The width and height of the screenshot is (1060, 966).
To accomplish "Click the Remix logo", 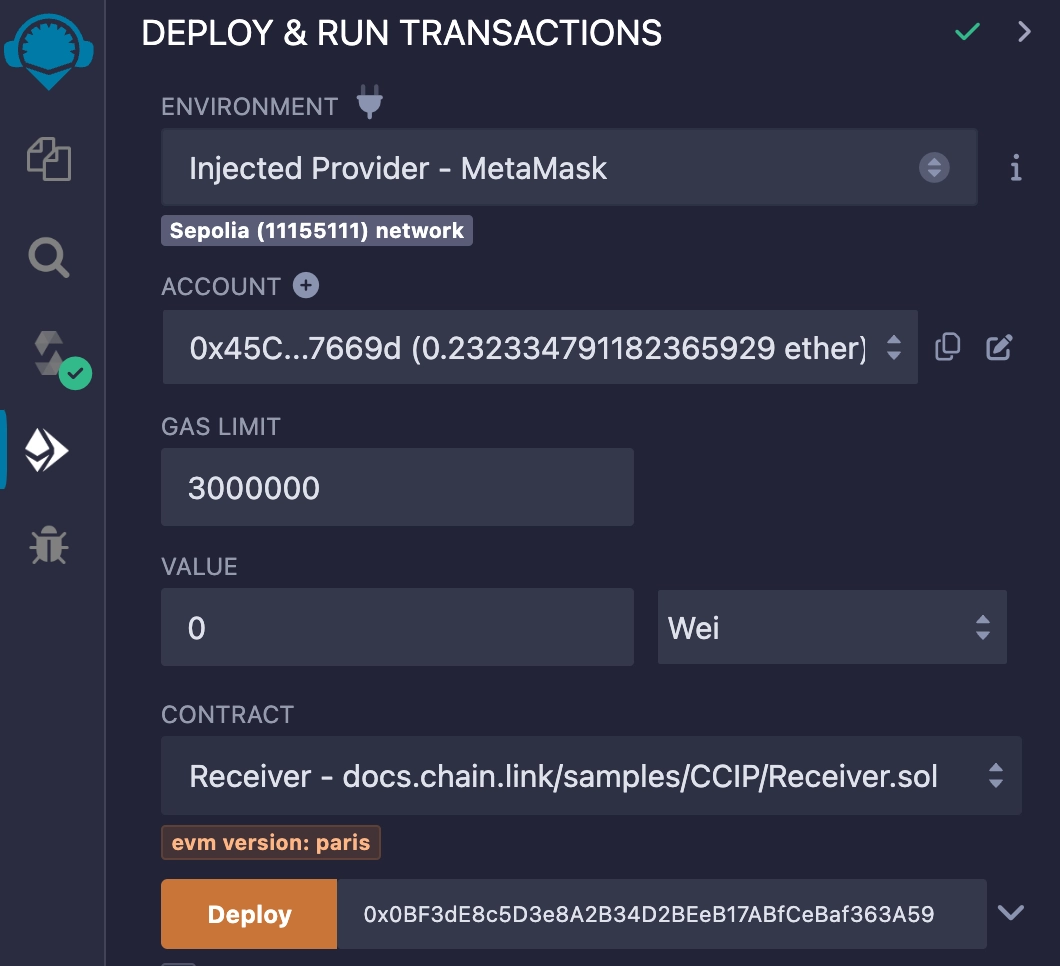I will pyautogui.click(x=48, y=48).
